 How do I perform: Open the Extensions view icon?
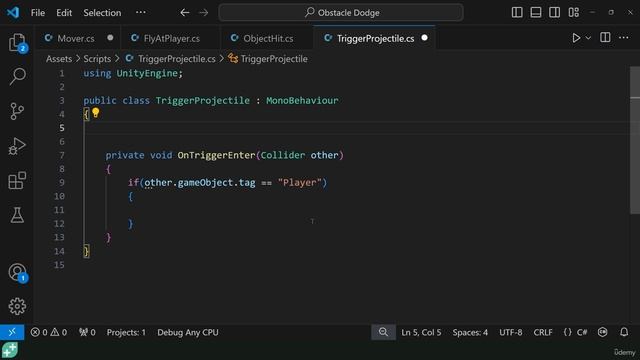pyautogui.click(x=17, y=180)
